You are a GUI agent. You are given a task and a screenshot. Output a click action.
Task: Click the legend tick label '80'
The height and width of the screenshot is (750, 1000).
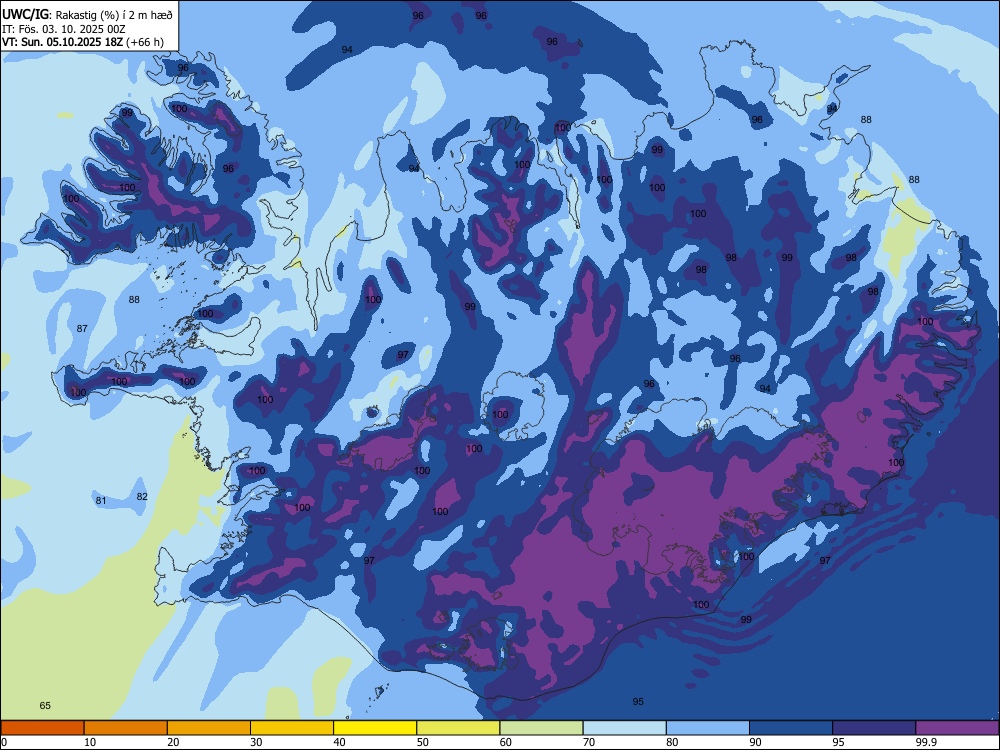672,742
